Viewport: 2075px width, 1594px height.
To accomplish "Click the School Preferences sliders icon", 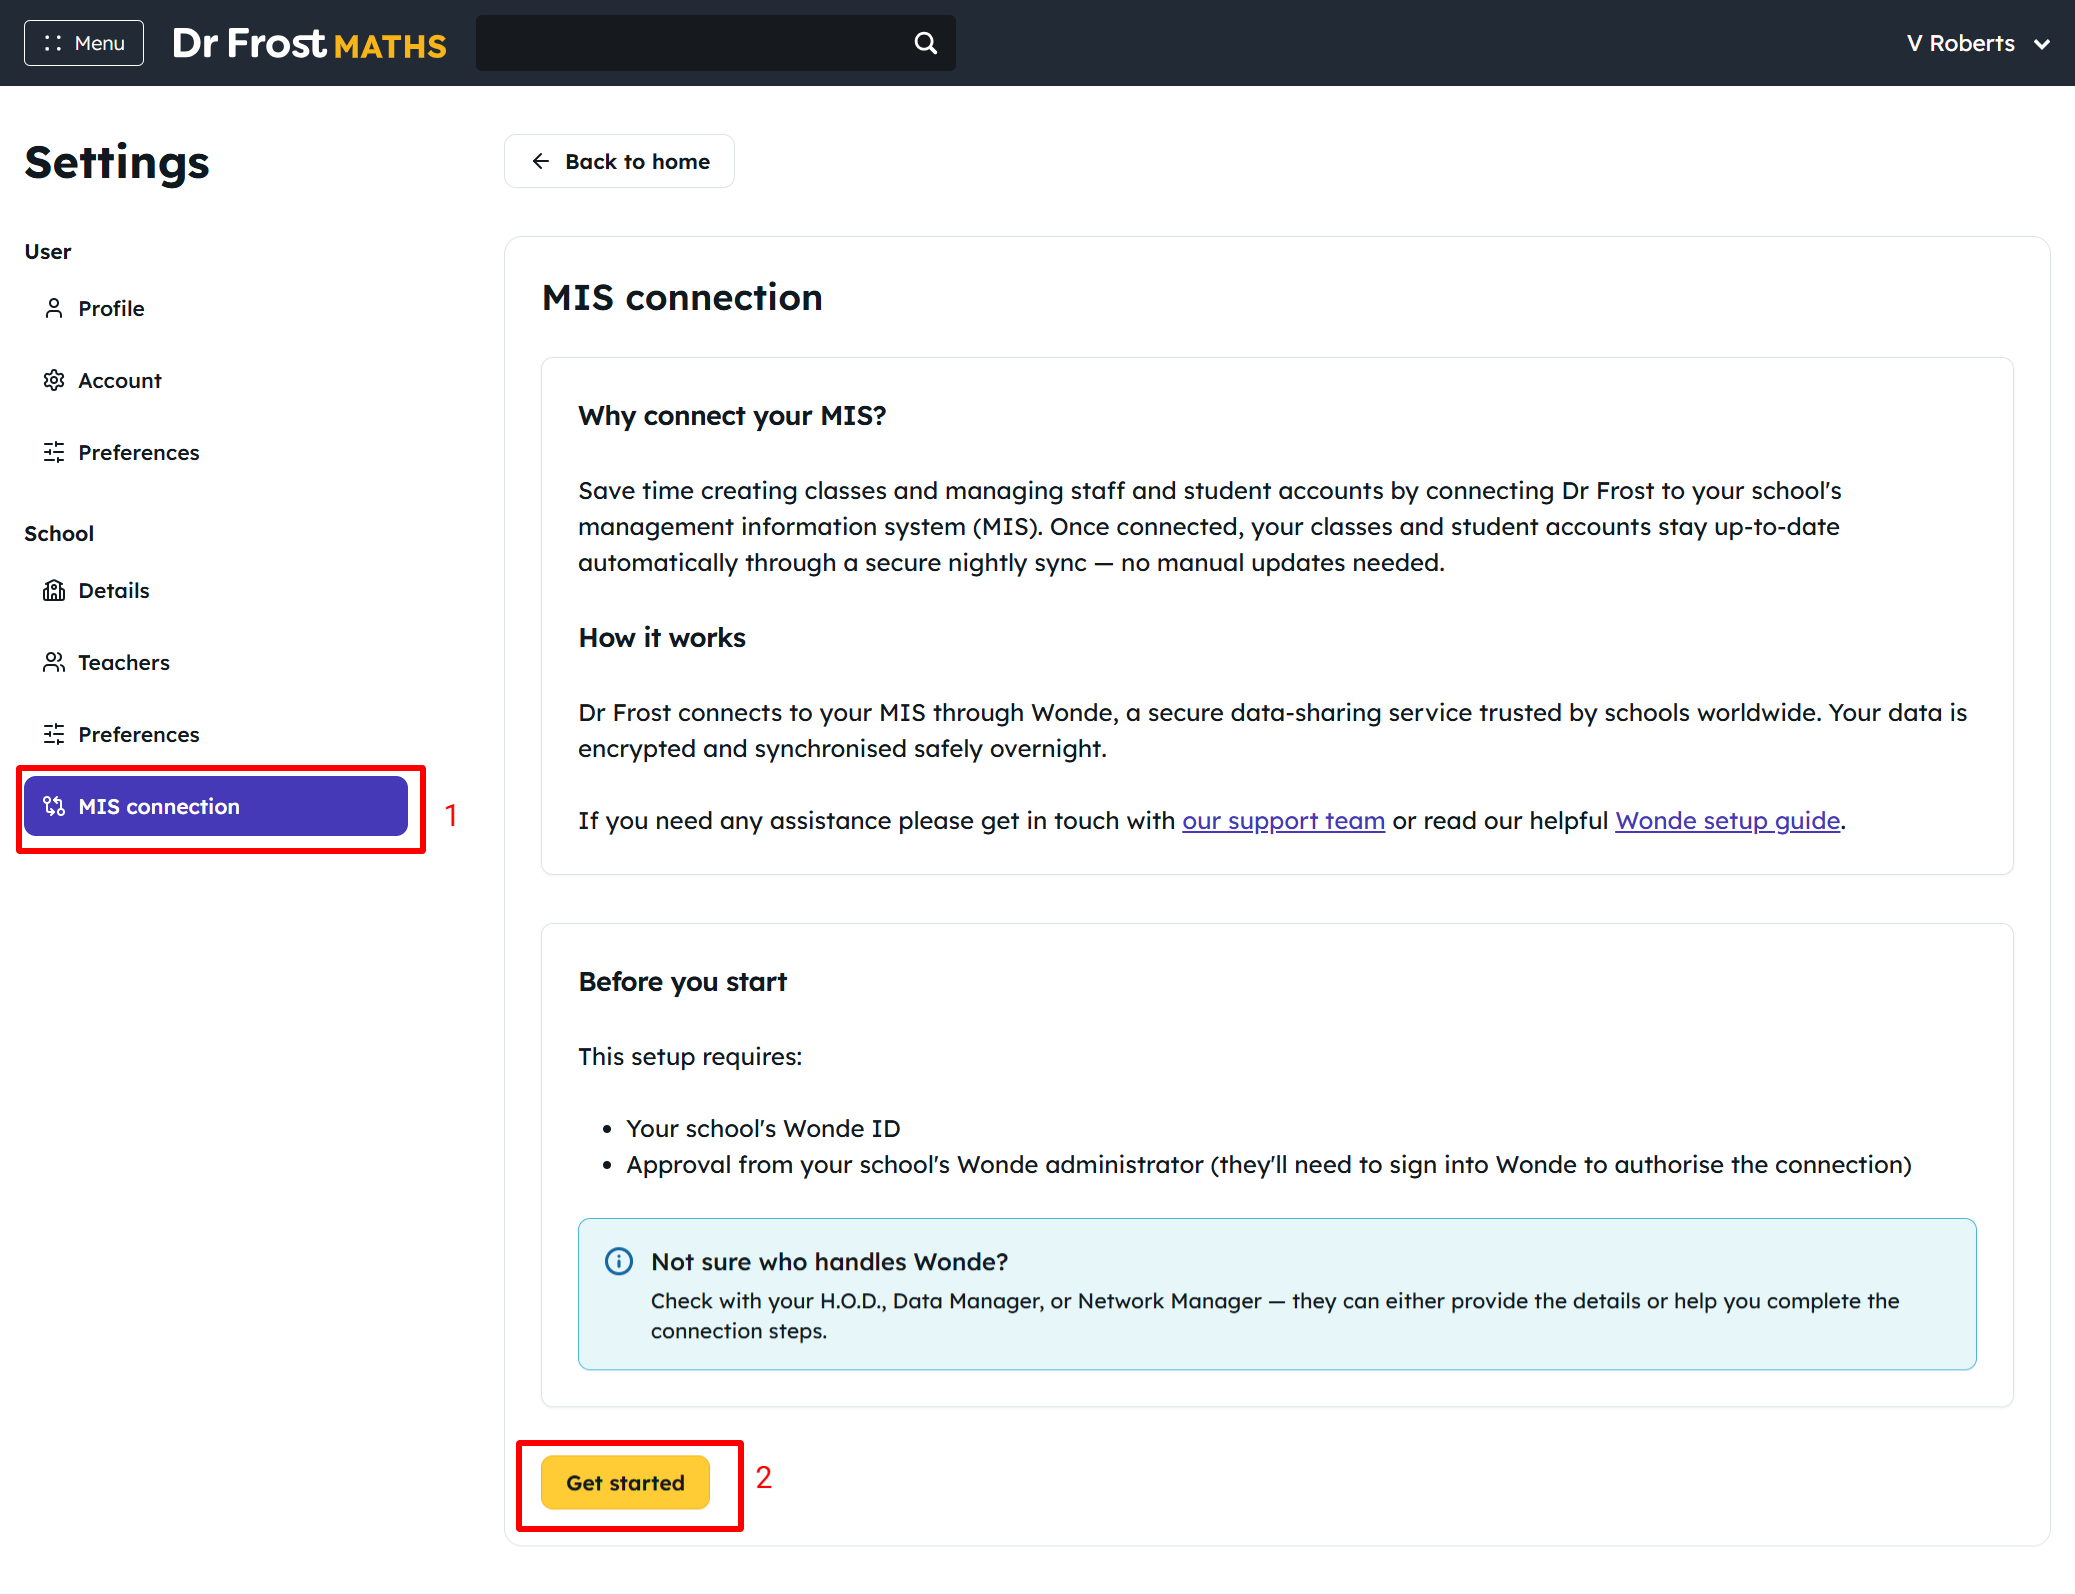I will 54,734.
